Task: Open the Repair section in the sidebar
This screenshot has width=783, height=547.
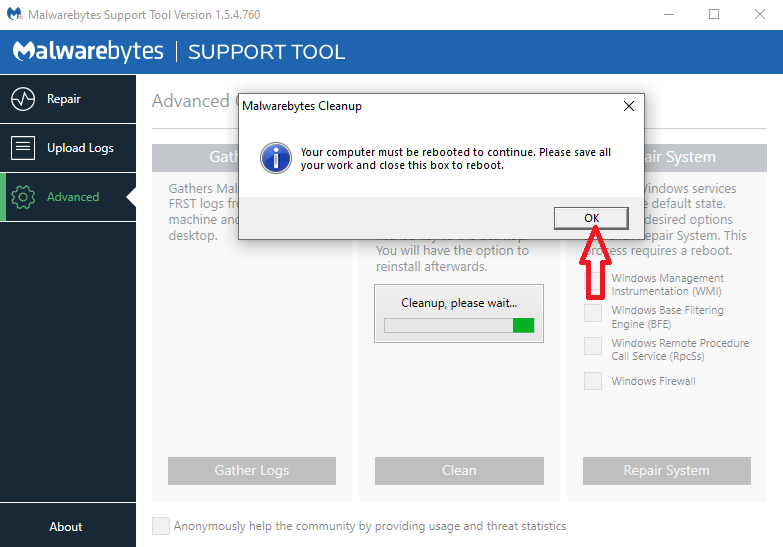Action: point(68,99)
